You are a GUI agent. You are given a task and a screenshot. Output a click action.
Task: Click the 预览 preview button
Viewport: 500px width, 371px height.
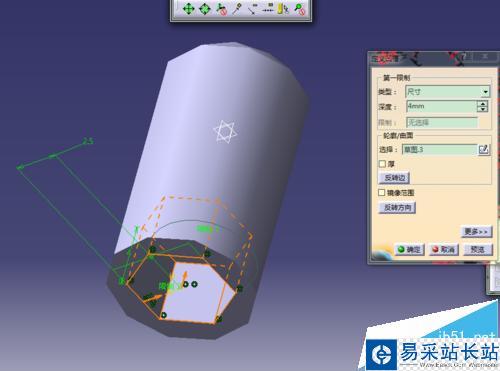(478, 249)
